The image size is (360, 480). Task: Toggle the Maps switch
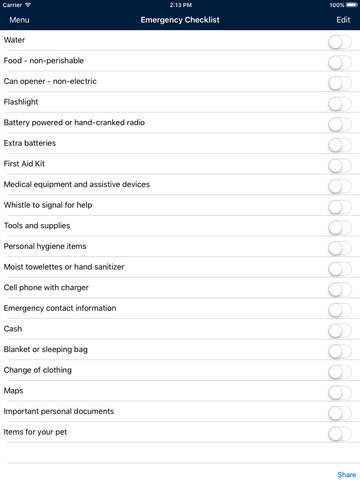coord(340,393)
